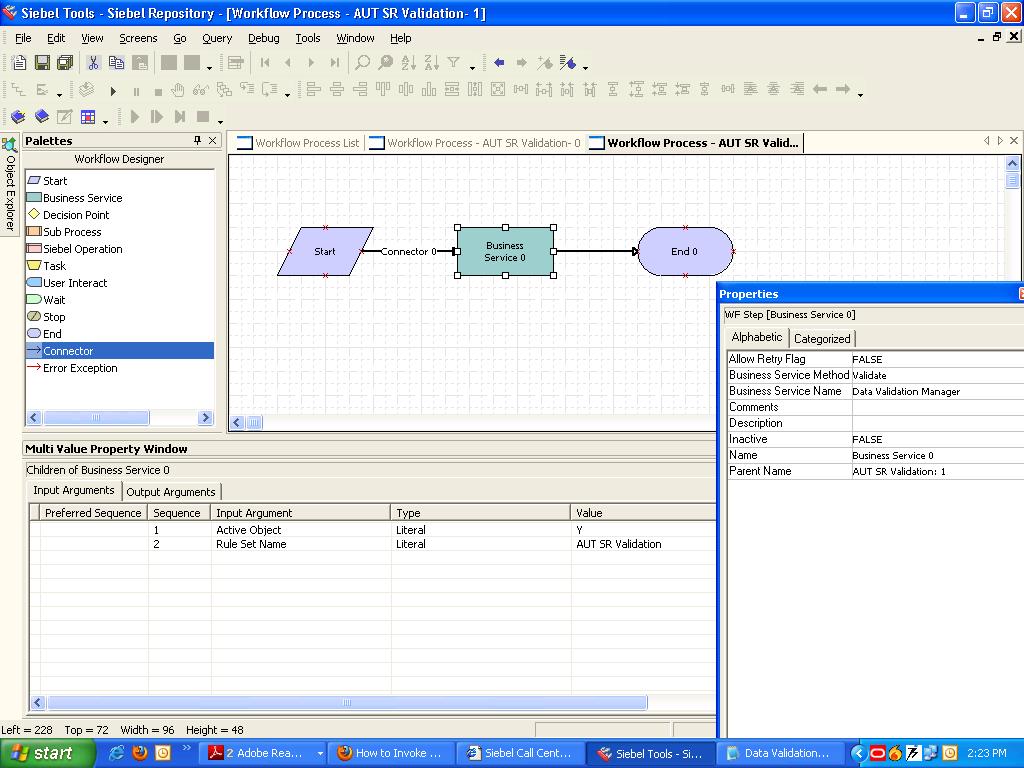This screenshot has width=1024, height=768.
Task: Open the Object Explorer side tab
Action: tap(10, 185)
